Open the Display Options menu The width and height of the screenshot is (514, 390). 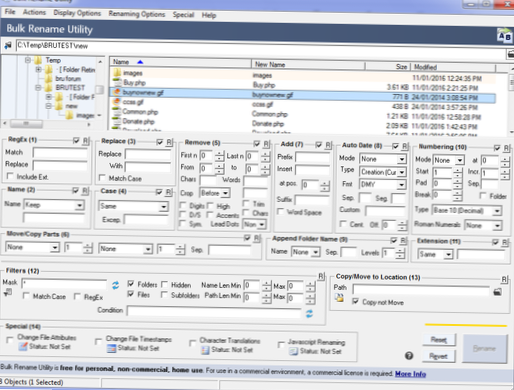[x=77, y=13]
